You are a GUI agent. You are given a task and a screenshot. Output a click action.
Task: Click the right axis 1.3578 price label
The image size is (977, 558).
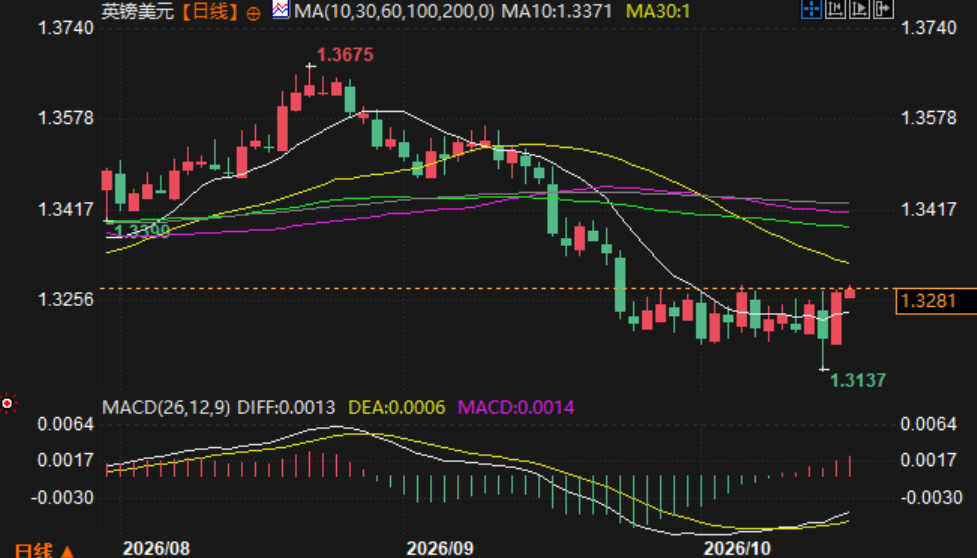(x=928, y=118)
